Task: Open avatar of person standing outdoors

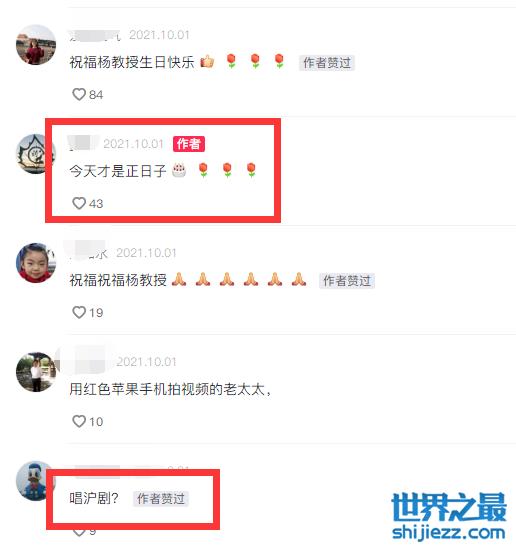Action: (x=36, y=372)
